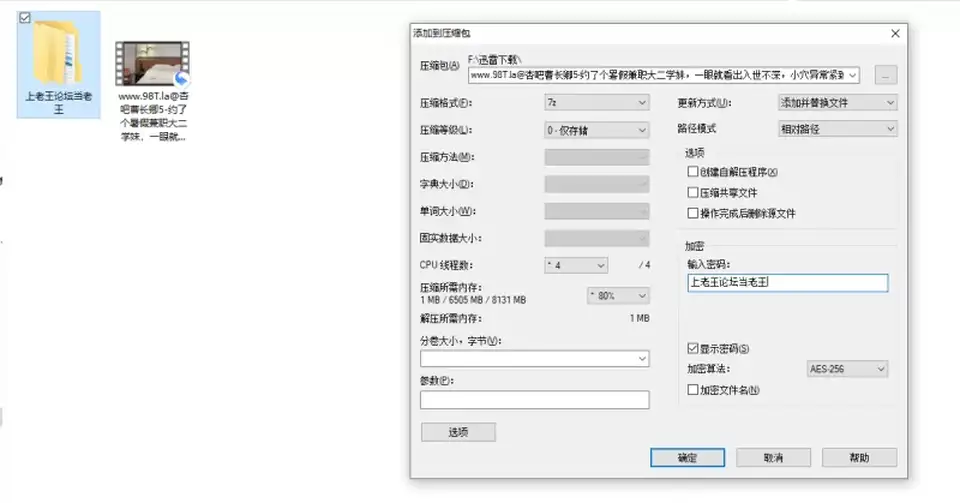Open the 分卷大小 combo box

pos(534,359)
